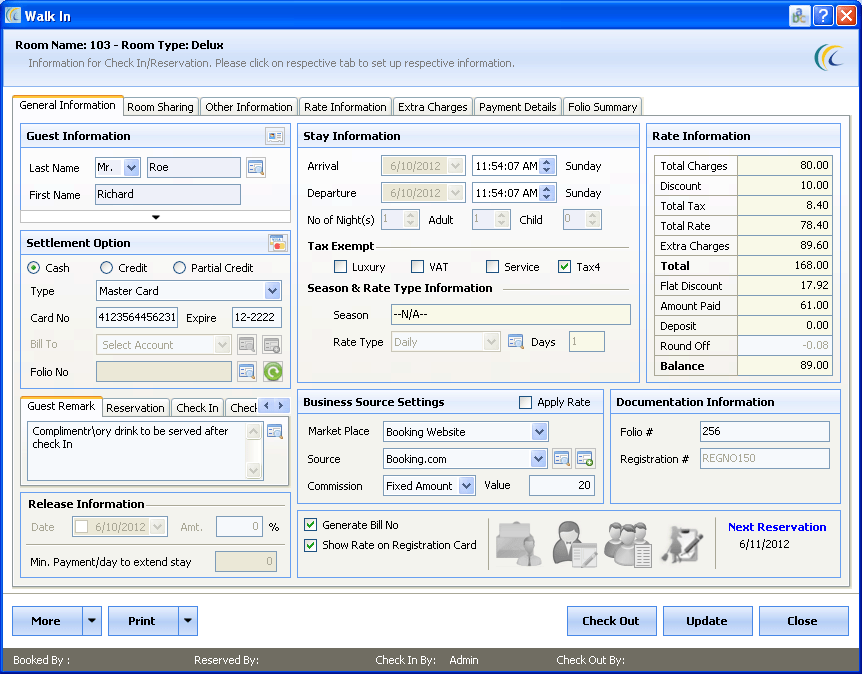Expand the Market Place dropdown
Image resolution: width=862 pixels, height=674 pixels.
539,432
